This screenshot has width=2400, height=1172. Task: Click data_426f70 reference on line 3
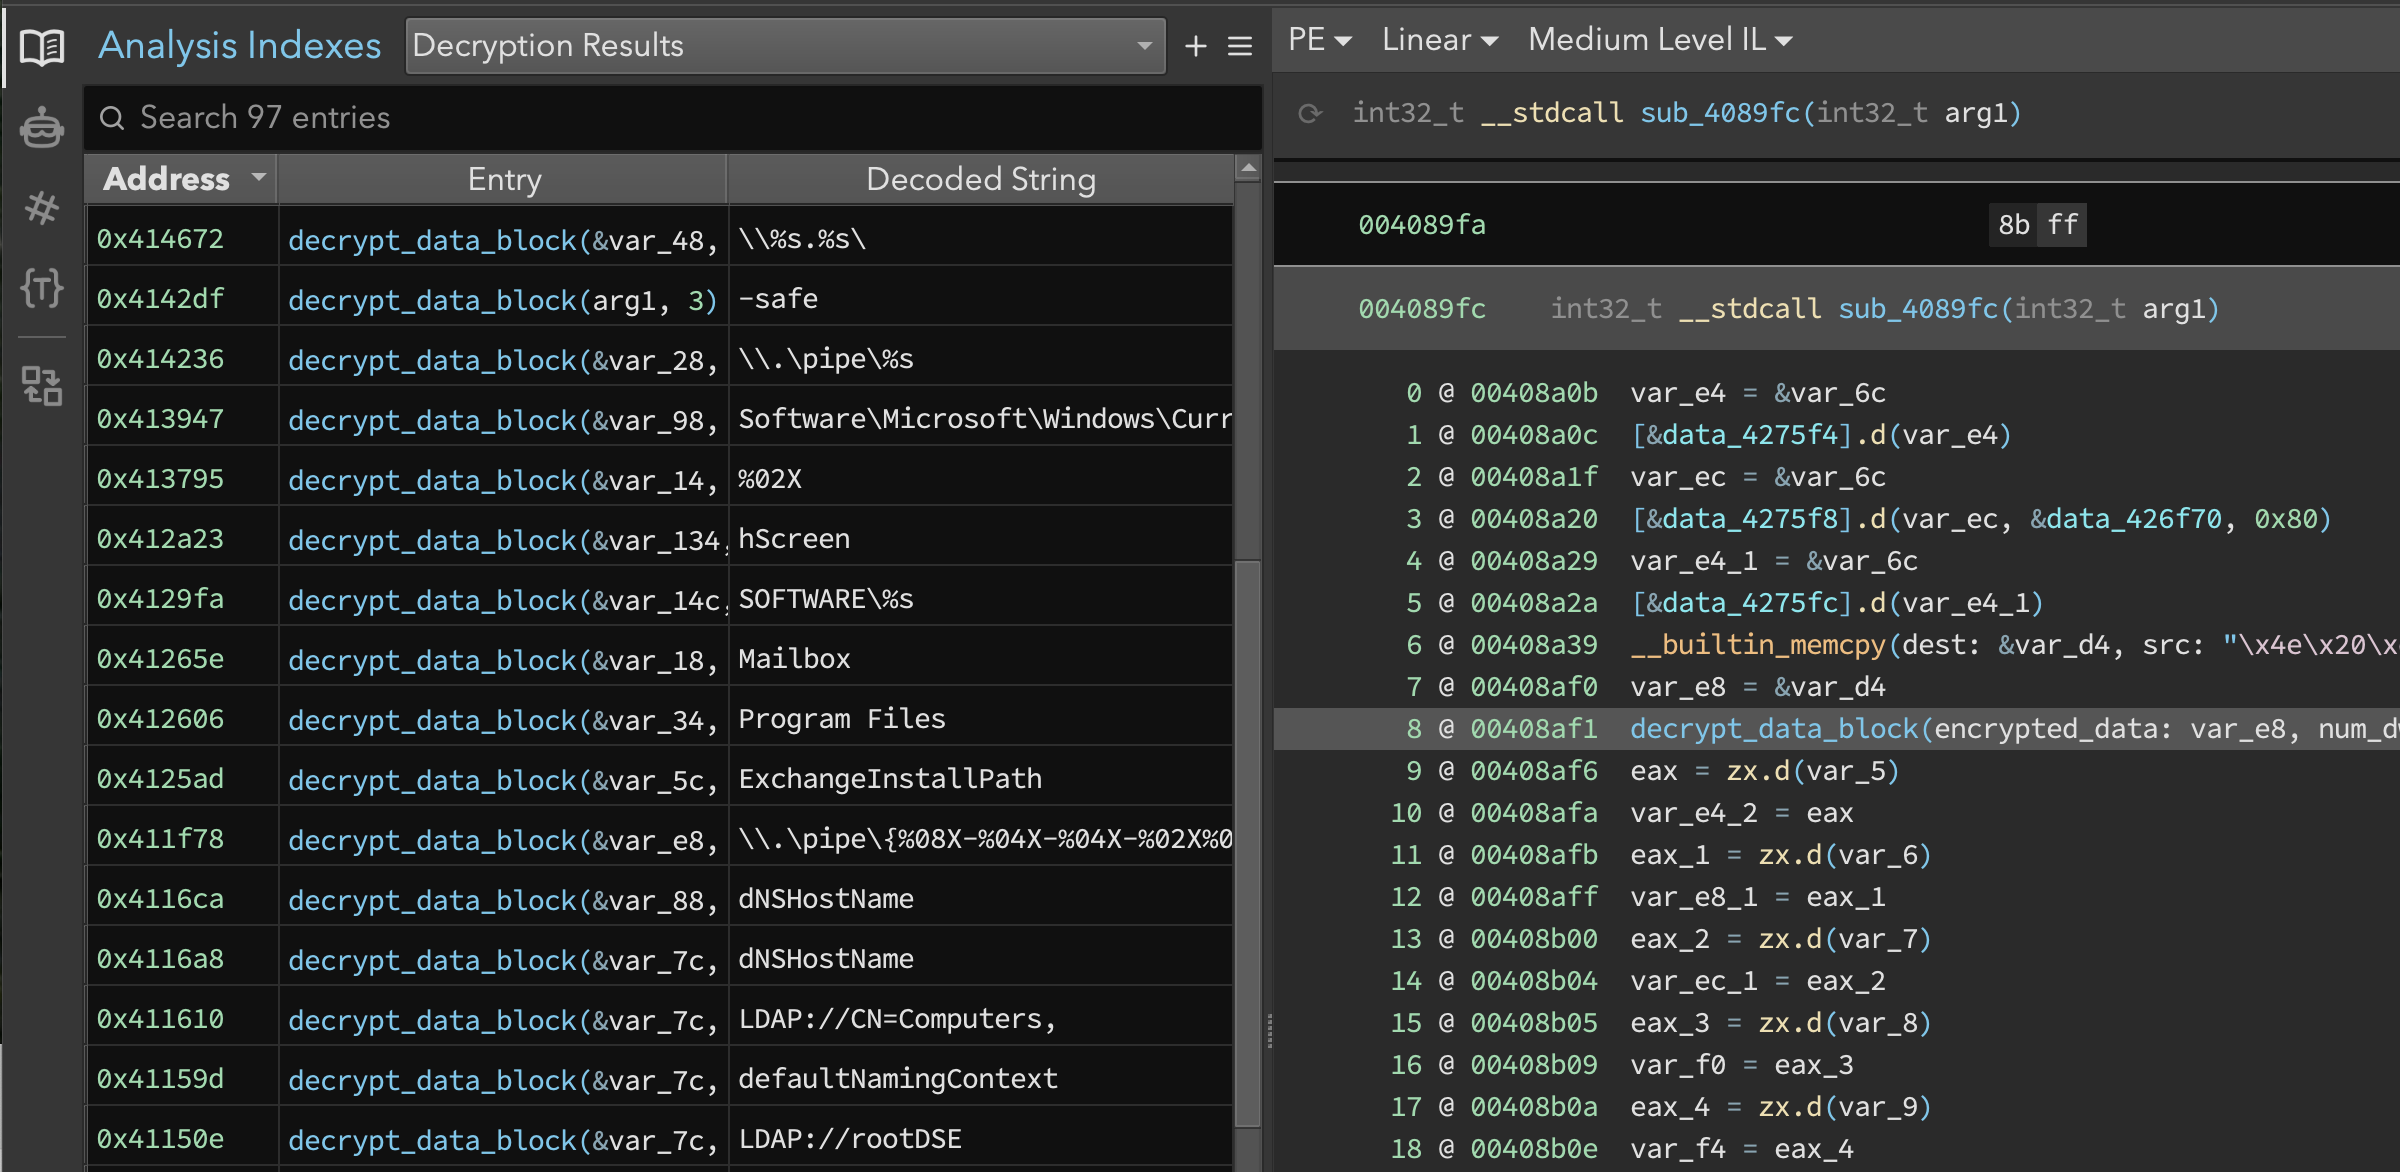point(2126,519)
